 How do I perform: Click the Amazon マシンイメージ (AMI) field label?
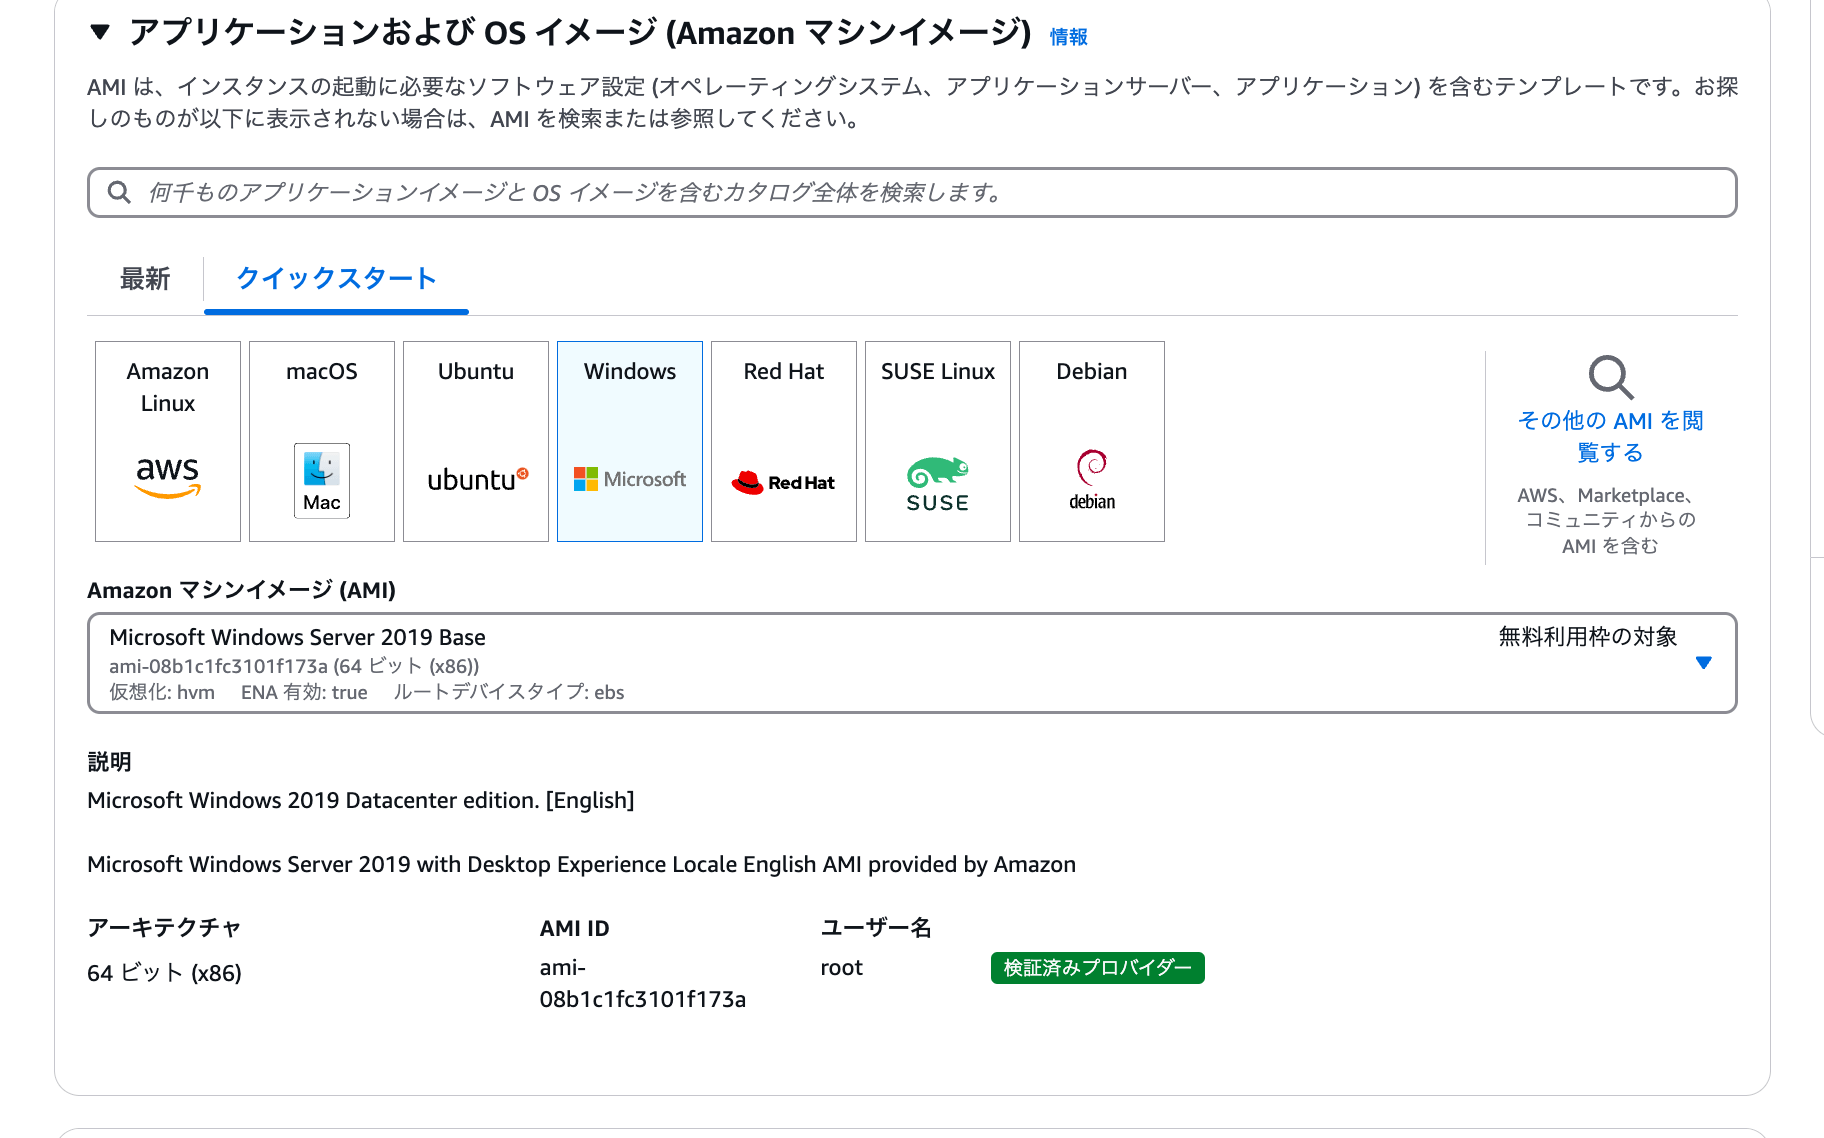[x=242, y=590]
